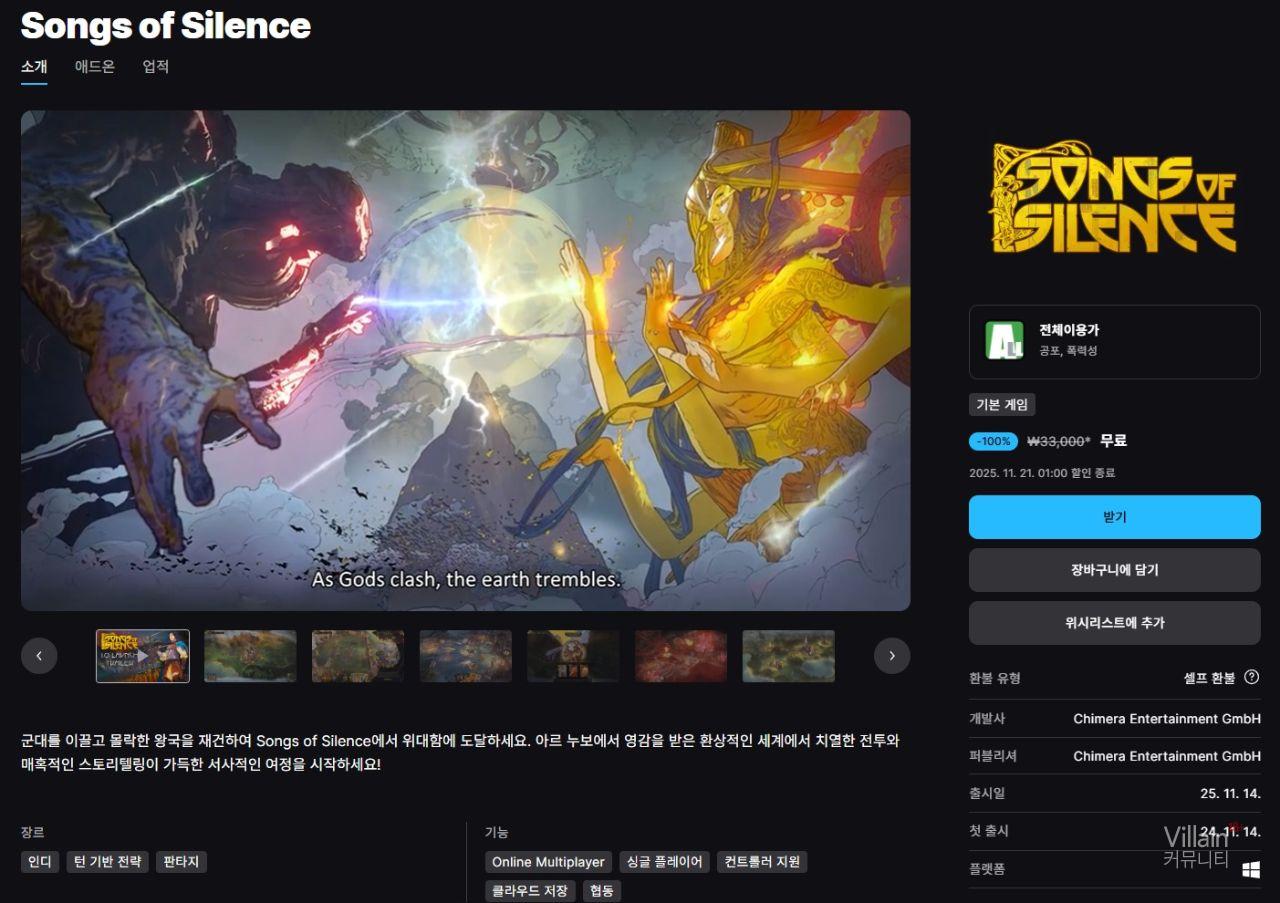Select the red battlefield screenshot thumbnail
Screen dimensions: 1280x903
click(x=681, y=656)
